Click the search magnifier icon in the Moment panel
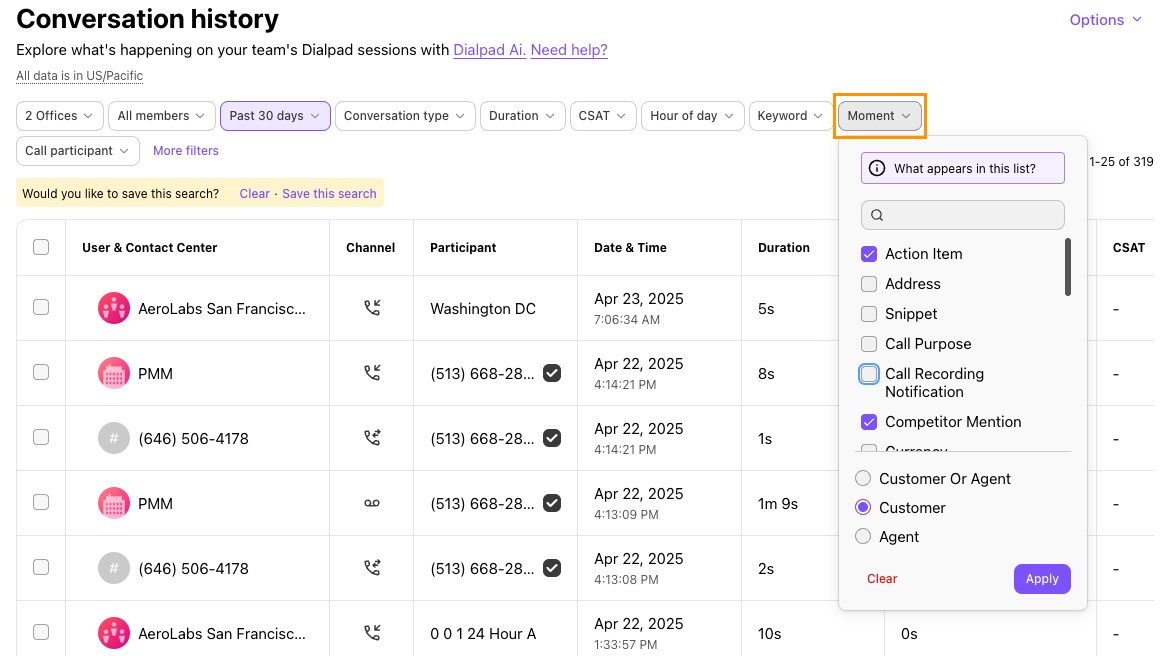Image resolution: width=1171 pixels, height=656 pixels. 878,215
